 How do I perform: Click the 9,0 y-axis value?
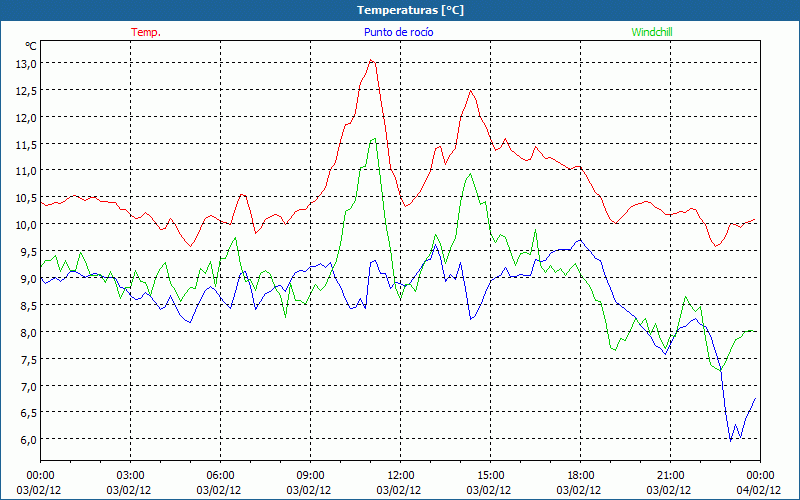[x=28, y=279]
